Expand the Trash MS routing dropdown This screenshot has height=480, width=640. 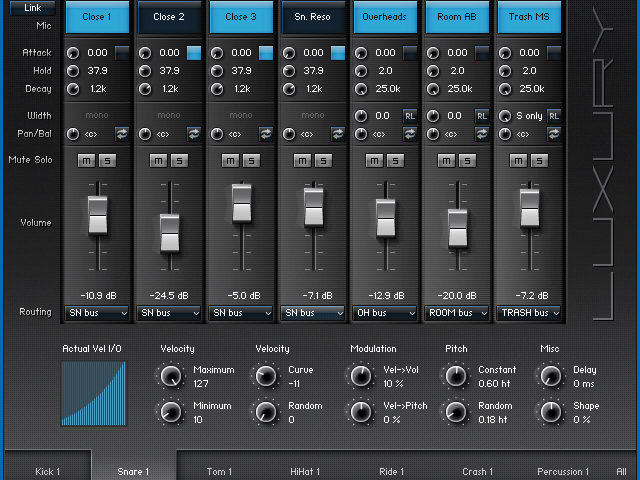[x=529, y=313]
